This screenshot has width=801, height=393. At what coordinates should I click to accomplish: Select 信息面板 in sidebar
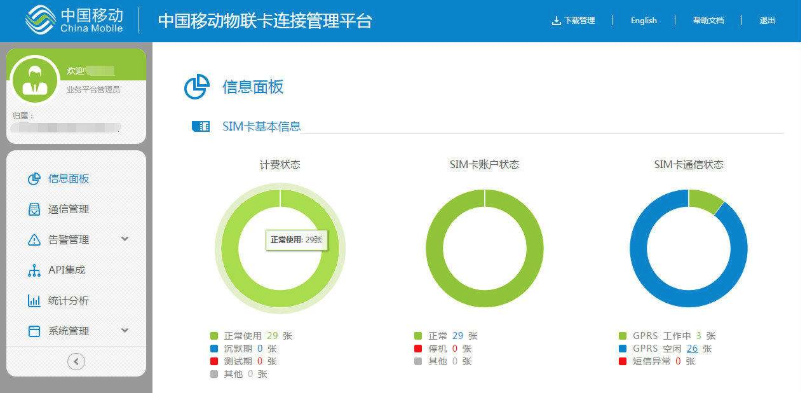pos(68,179)
